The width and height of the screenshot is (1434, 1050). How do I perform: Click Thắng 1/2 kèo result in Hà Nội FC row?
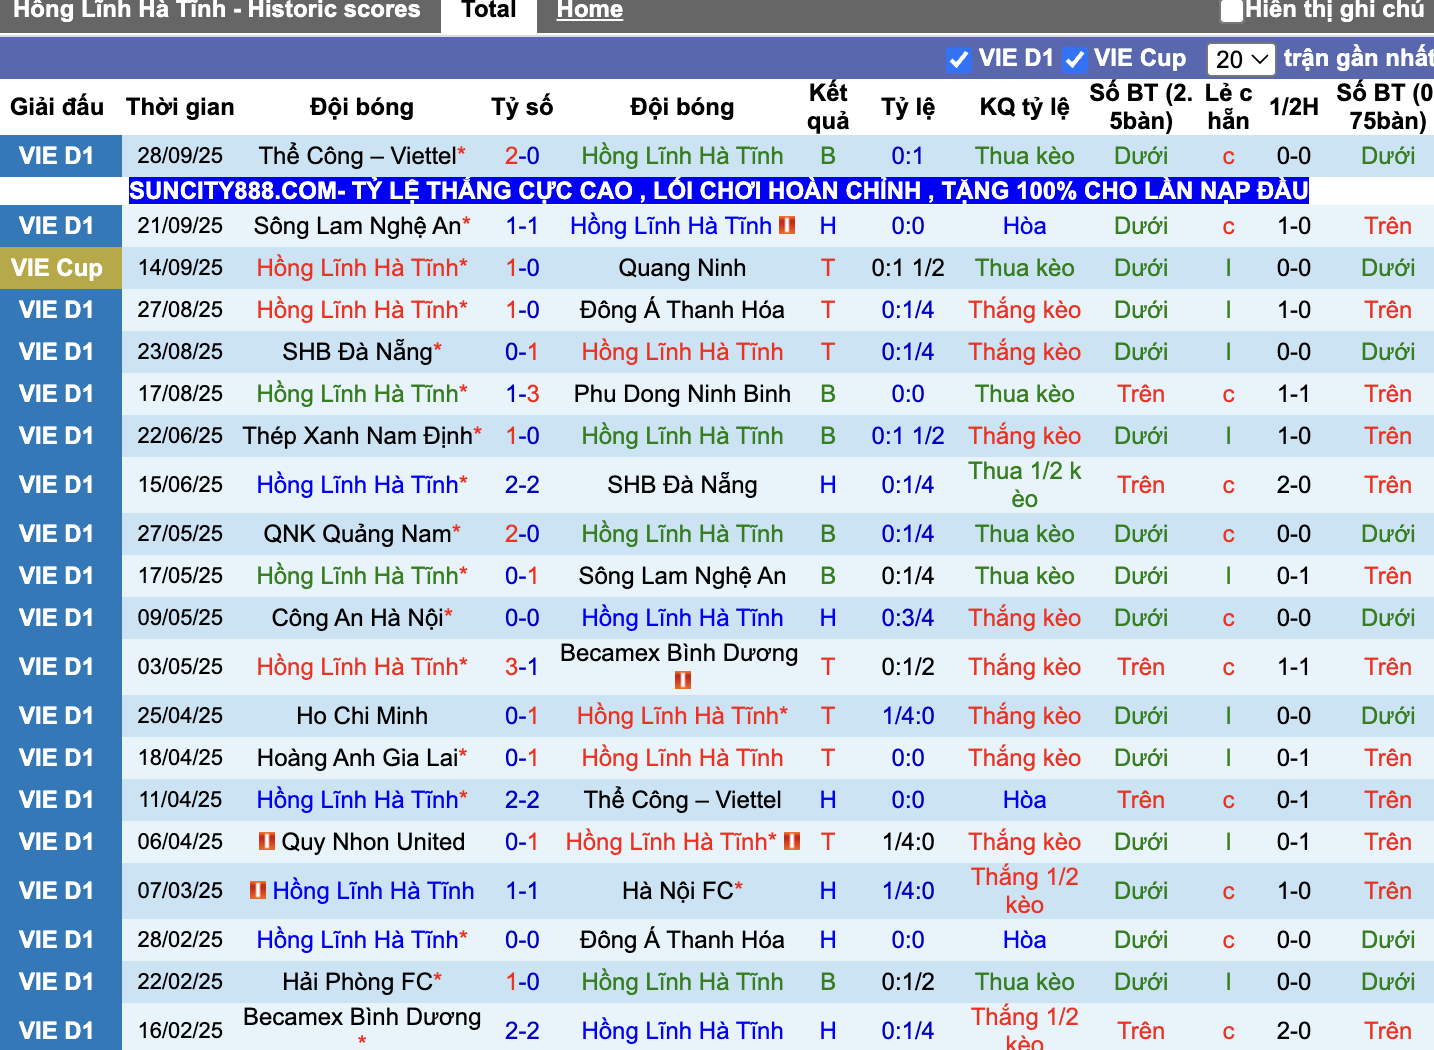(x=1025, y=891)
